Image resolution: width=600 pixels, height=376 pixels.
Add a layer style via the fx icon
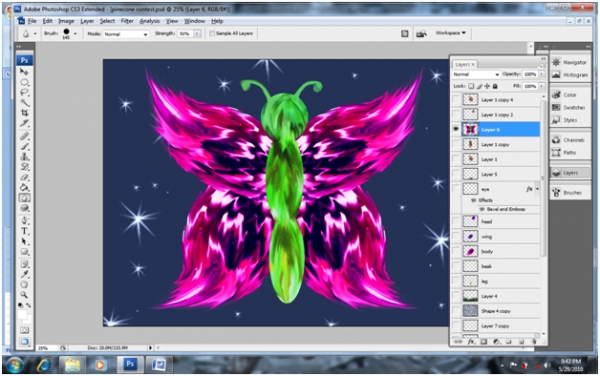[x=471, y=342]
